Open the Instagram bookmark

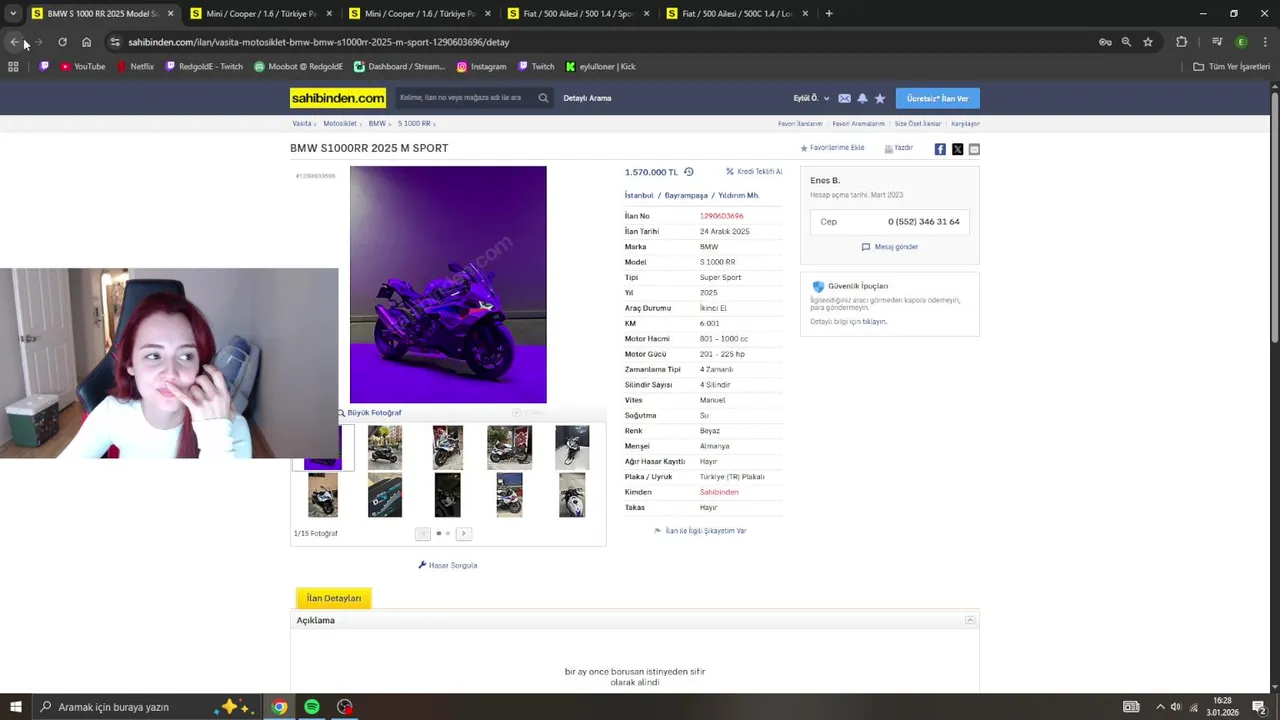coord(481,67)
